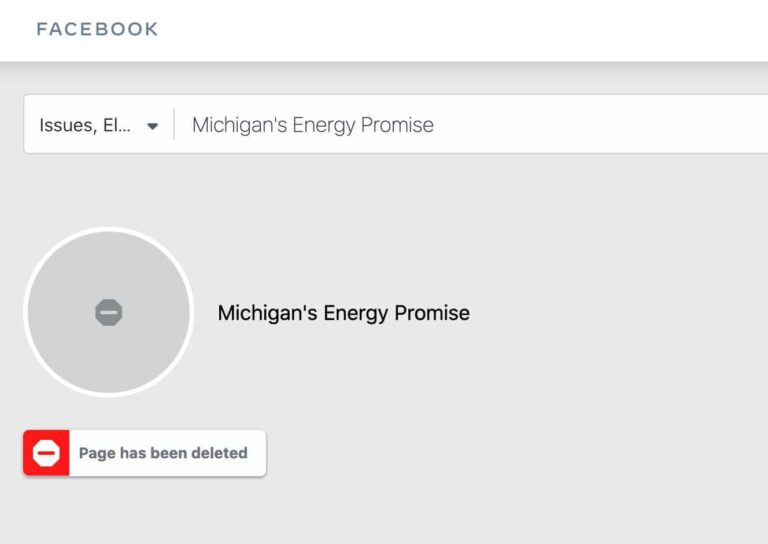Click the white ring around the profile placeholder

(x=108, y=230)
